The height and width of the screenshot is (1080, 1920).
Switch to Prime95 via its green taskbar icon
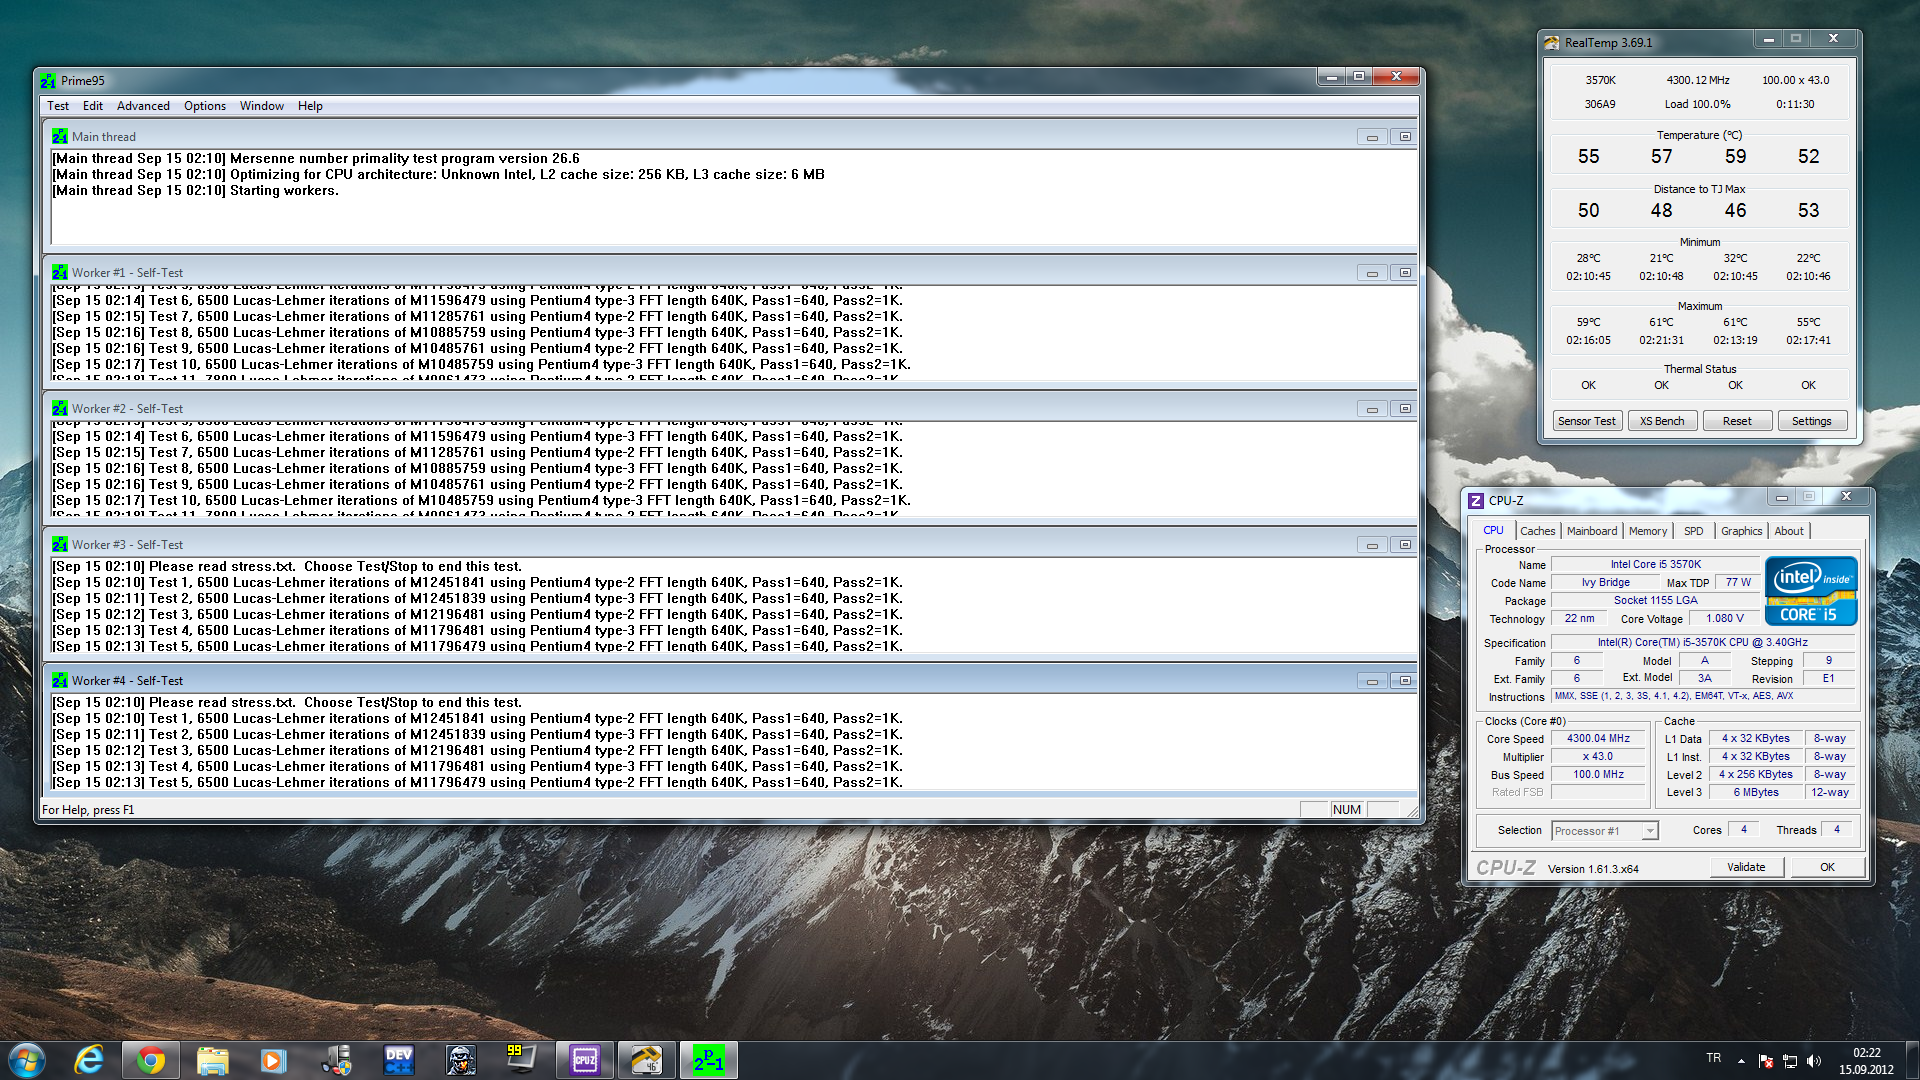[x=709, y=1060]
